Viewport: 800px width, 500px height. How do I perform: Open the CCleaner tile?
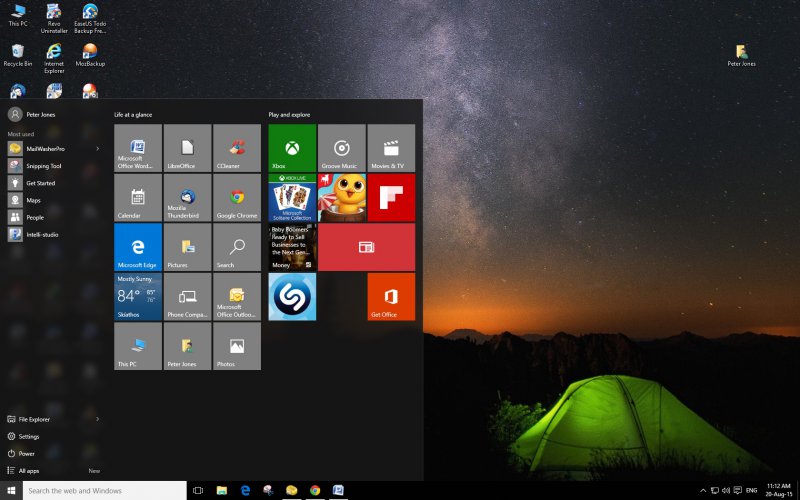click(237, 148)
